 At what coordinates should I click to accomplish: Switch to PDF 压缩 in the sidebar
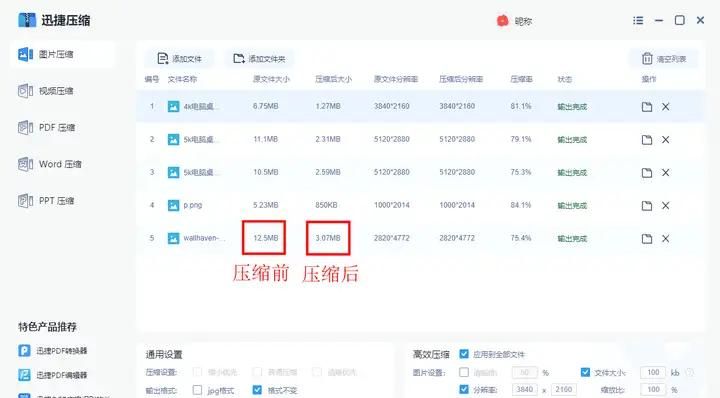46,127
